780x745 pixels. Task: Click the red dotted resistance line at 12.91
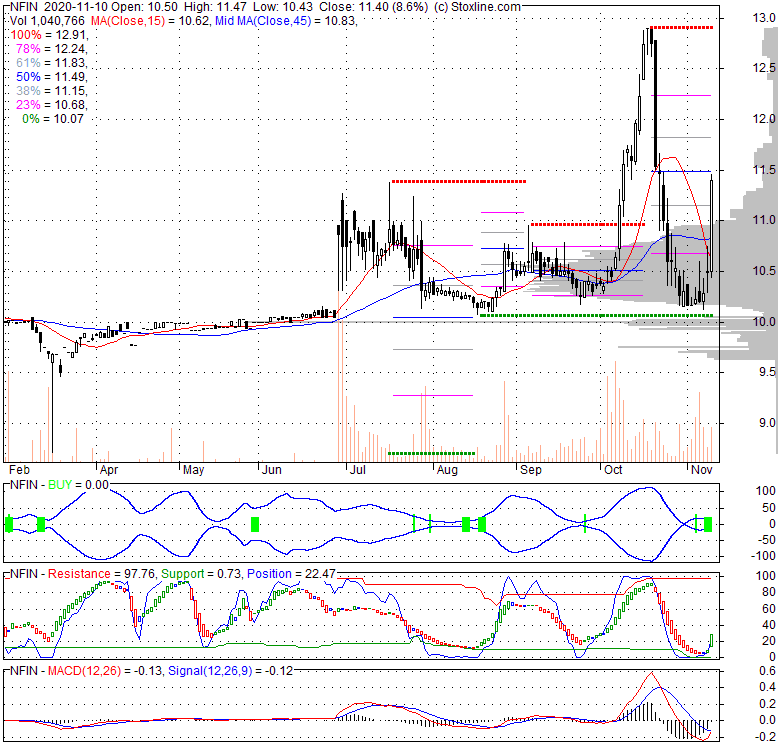tap(682, 27)
